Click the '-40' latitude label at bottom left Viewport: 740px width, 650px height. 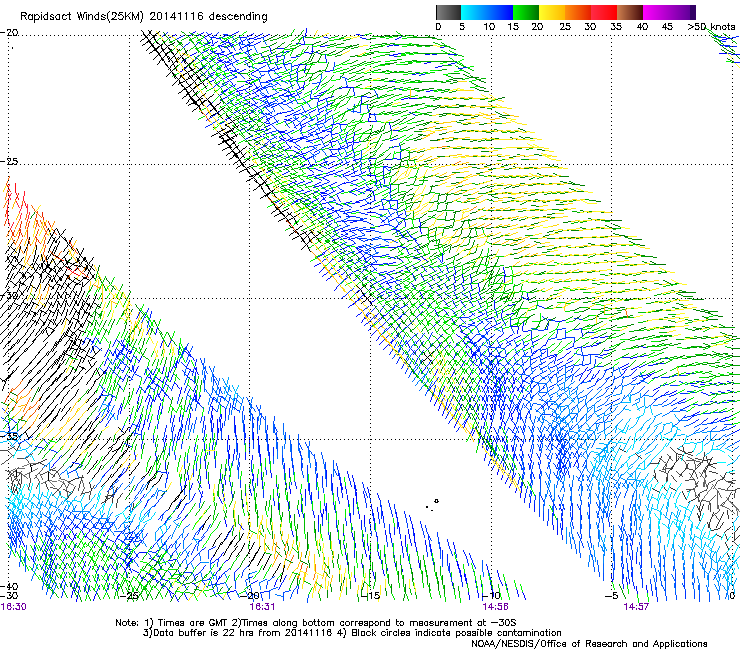9,587
